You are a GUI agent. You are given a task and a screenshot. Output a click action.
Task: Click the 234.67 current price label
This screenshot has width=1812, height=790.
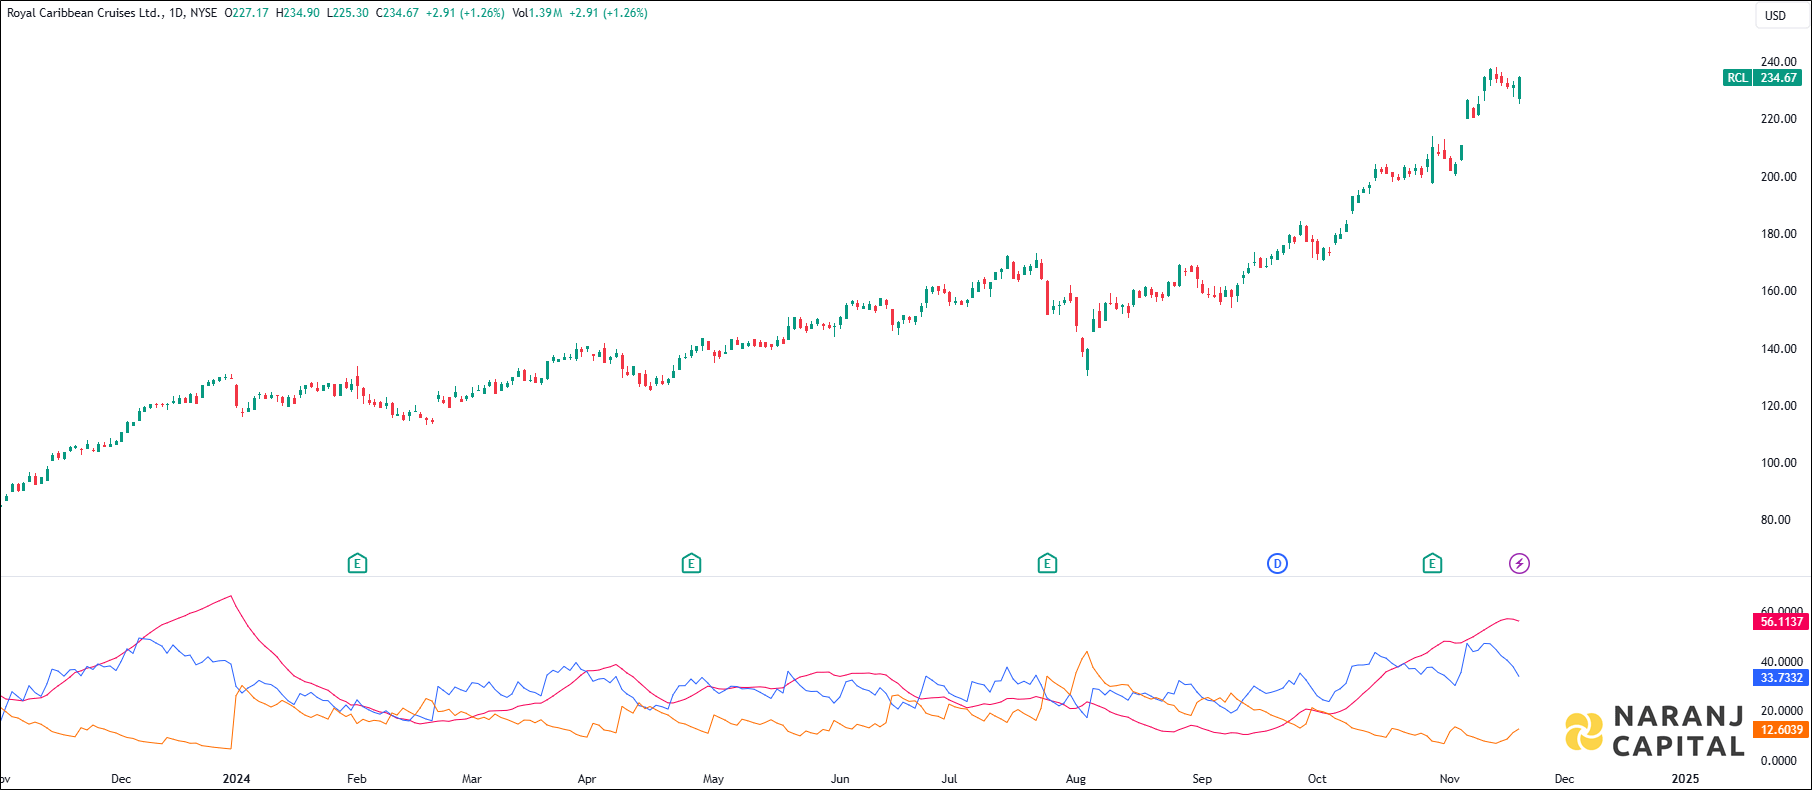pyautogui.click(x=1779, y=78)
